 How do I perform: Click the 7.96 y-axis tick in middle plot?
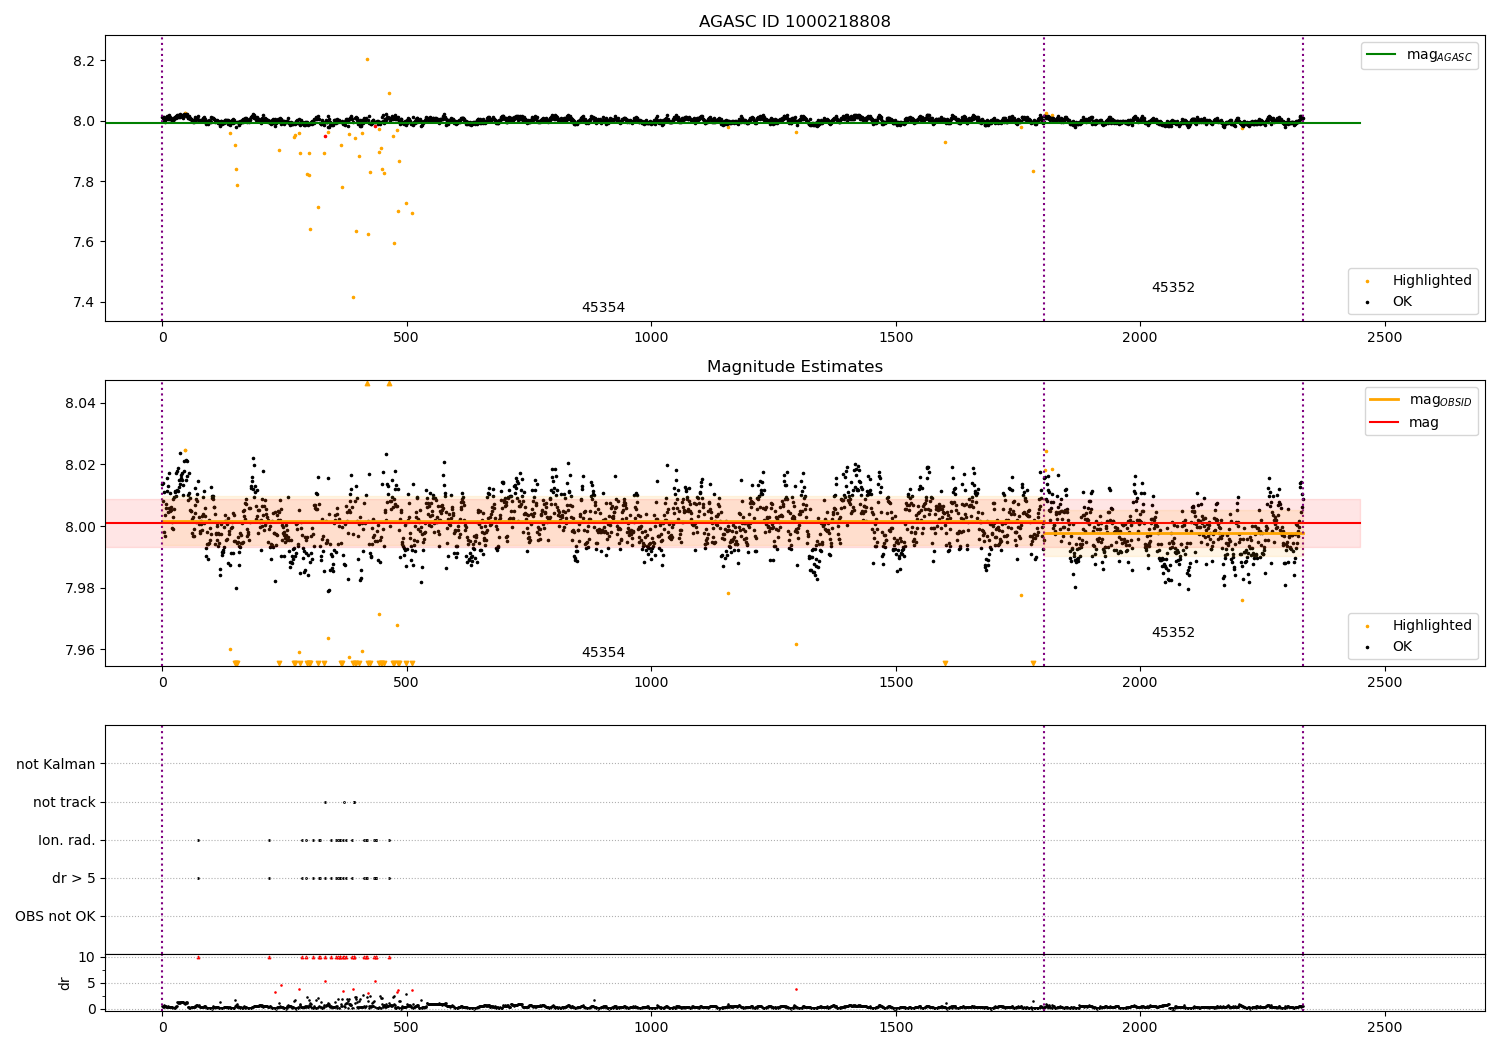[80, 651]
